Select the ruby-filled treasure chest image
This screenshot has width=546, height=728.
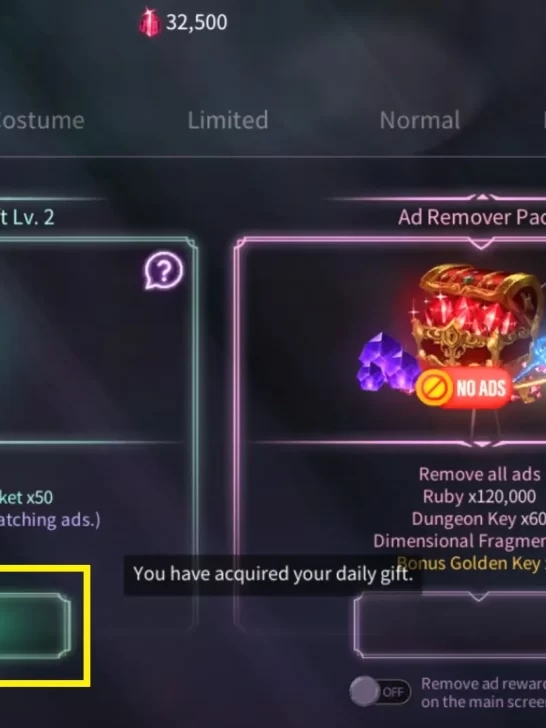(x=478, y=318)
